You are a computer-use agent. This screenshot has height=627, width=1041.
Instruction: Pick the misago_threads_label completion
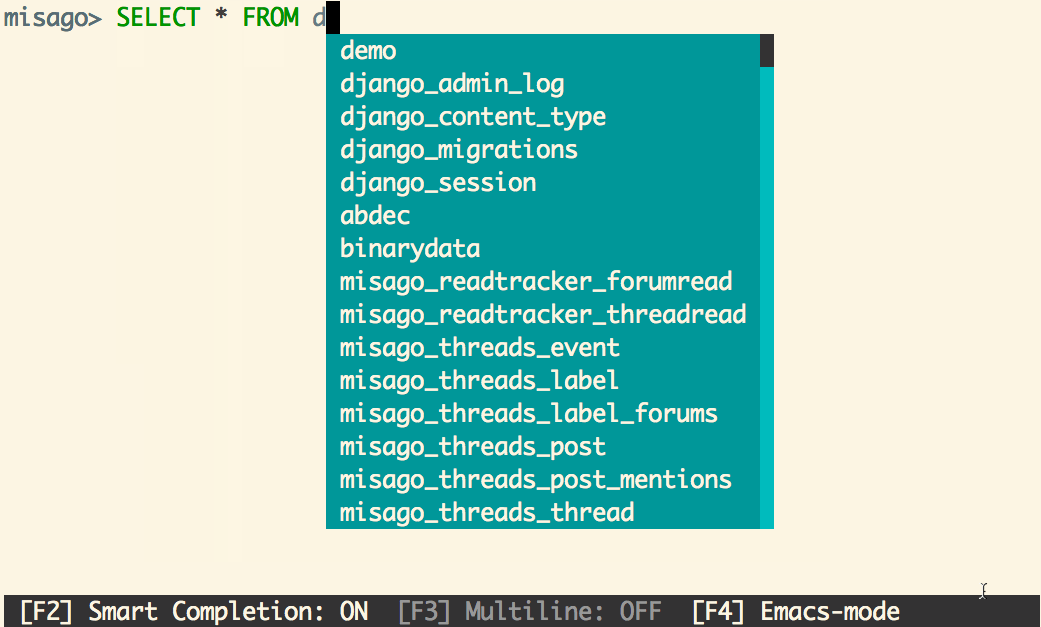(x=543, y=381)
